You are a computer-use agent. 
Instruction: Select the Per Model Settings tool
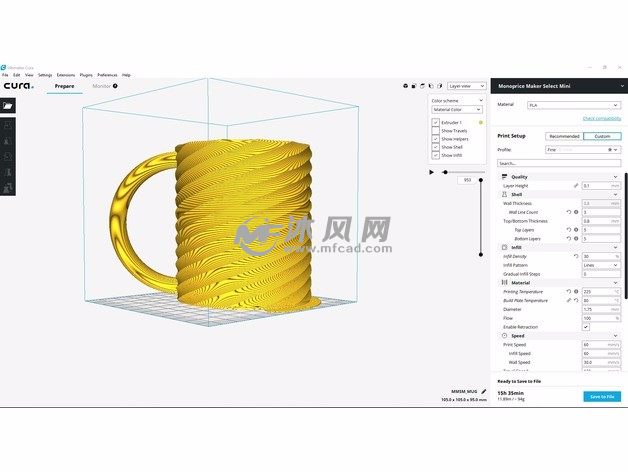(8, 188)
